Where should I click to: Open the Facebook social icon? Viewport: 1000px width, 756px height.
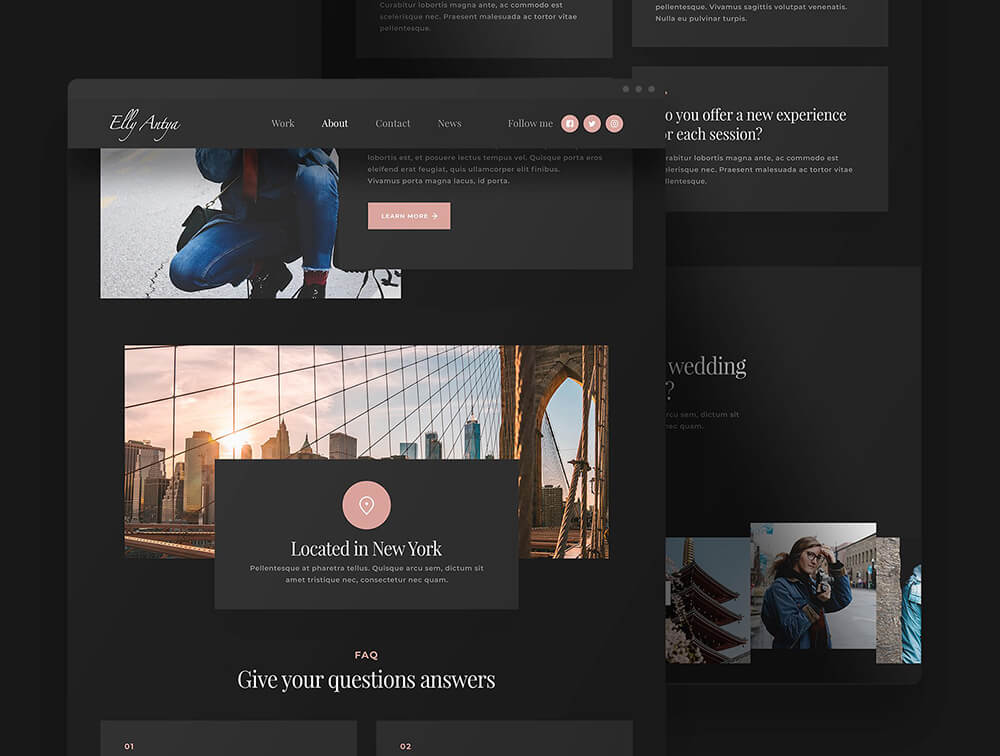click(x=570, y=124)
